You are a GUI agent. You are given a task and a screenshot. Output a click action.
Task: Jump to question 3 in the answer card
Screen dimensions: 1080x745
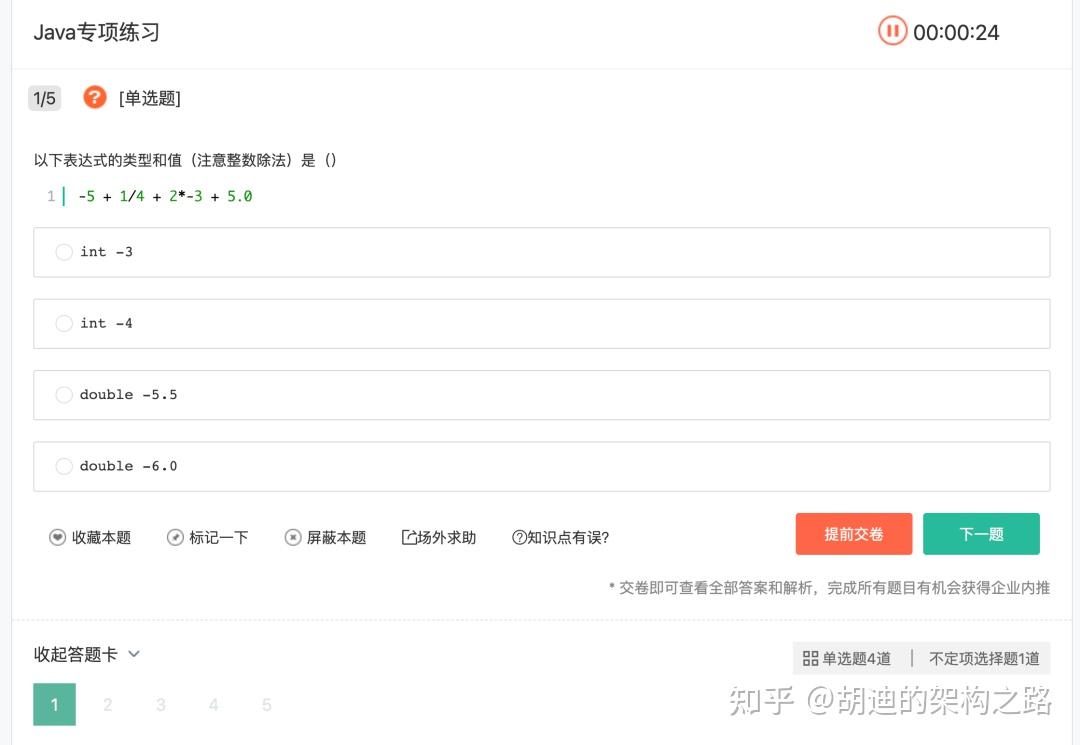(x=160, y=704)
